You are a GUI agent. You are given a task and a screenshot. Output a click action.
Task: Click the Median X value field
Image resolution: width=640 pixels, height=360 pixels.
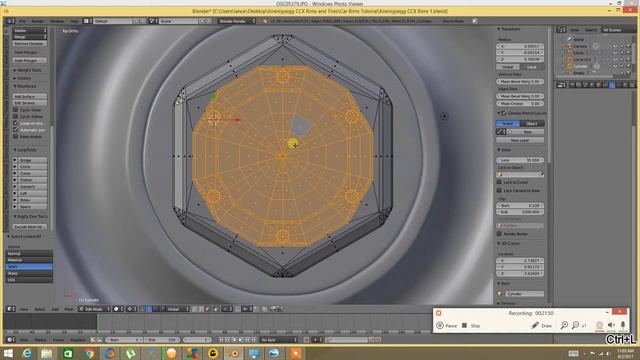tap(520, 46)
